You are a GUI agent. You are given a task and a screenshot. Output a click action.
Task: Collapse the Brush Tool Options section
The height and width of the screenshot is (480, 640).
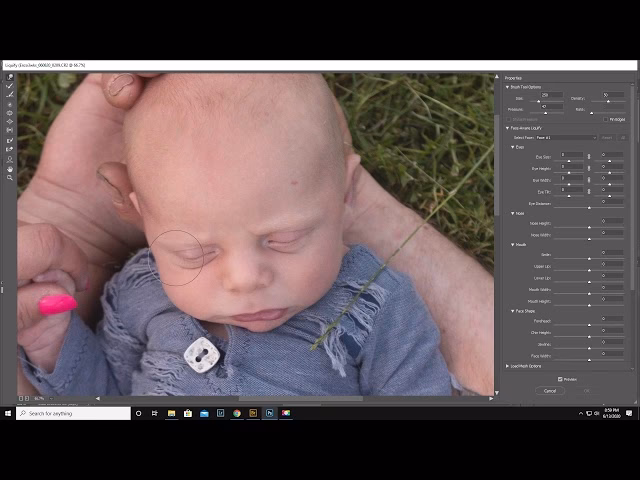tap(507, 87)
